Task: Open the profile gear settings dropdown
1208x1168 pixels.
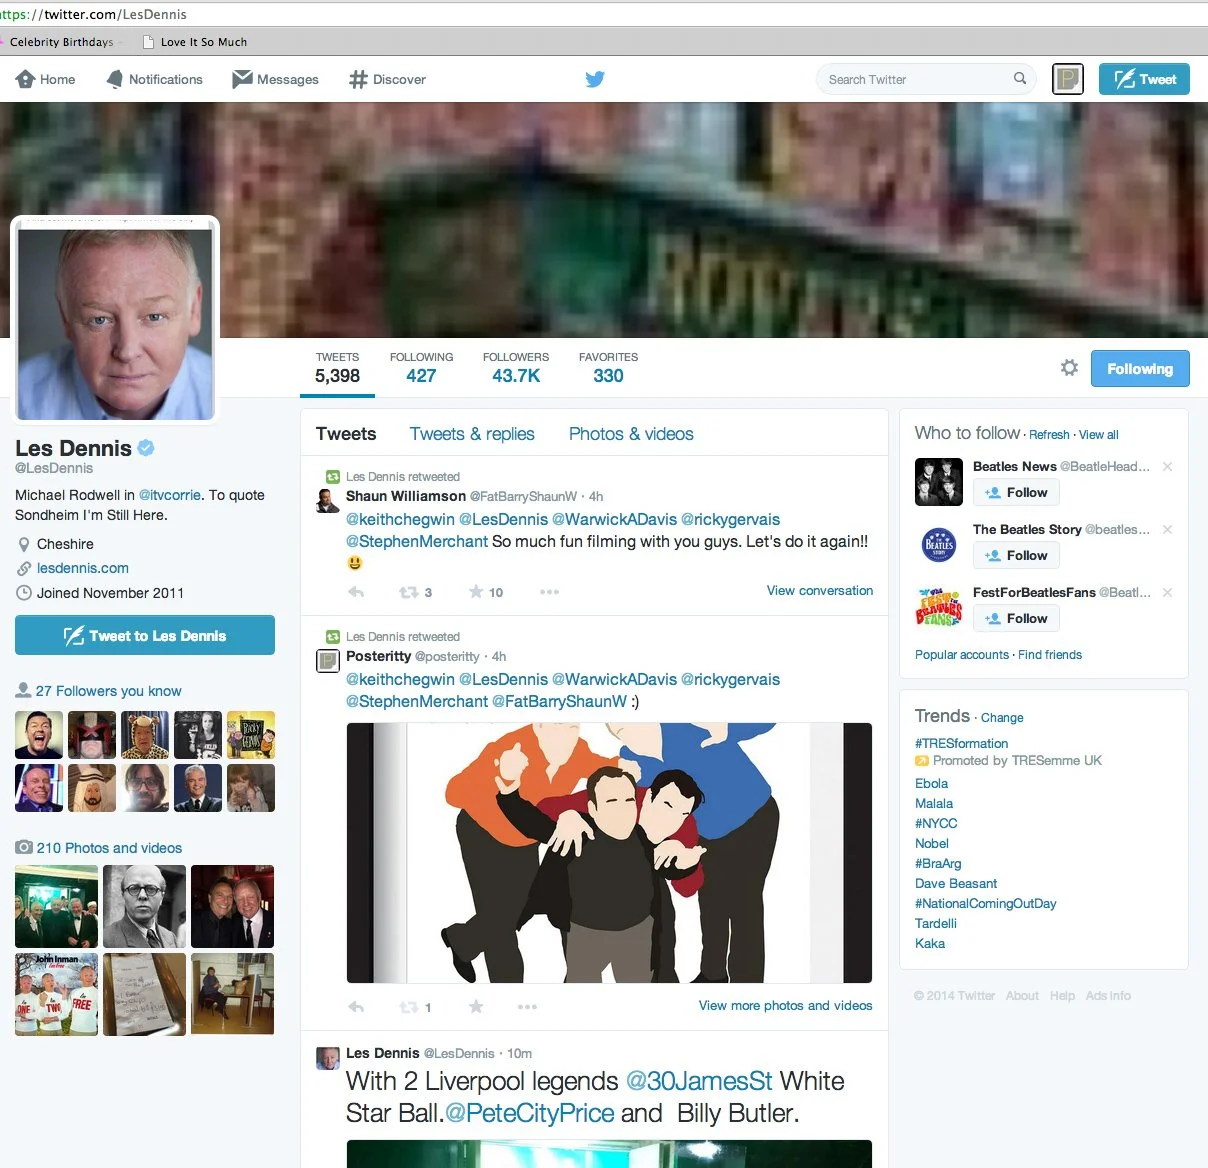Action: (1069, 368)
